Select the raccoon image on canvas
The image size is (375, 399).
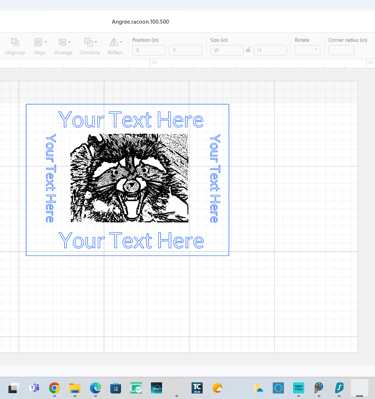pos(129,178)
